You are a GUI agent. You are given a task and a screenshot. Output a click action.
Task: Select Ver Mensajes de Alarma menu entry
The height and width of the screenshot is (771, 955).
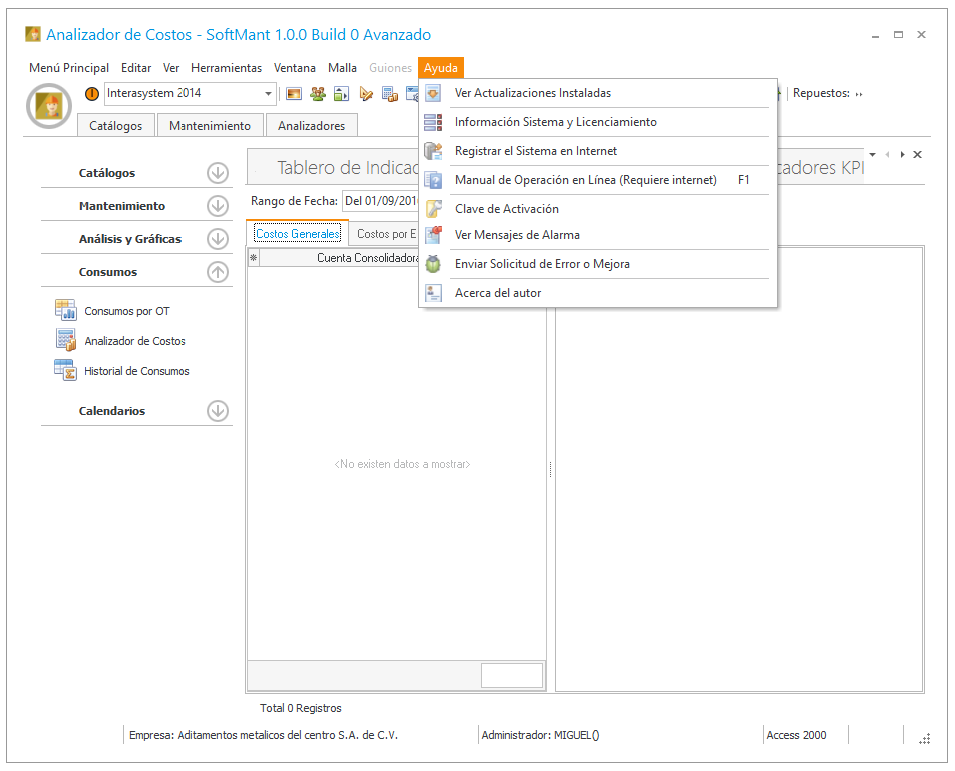click(516, 235)
